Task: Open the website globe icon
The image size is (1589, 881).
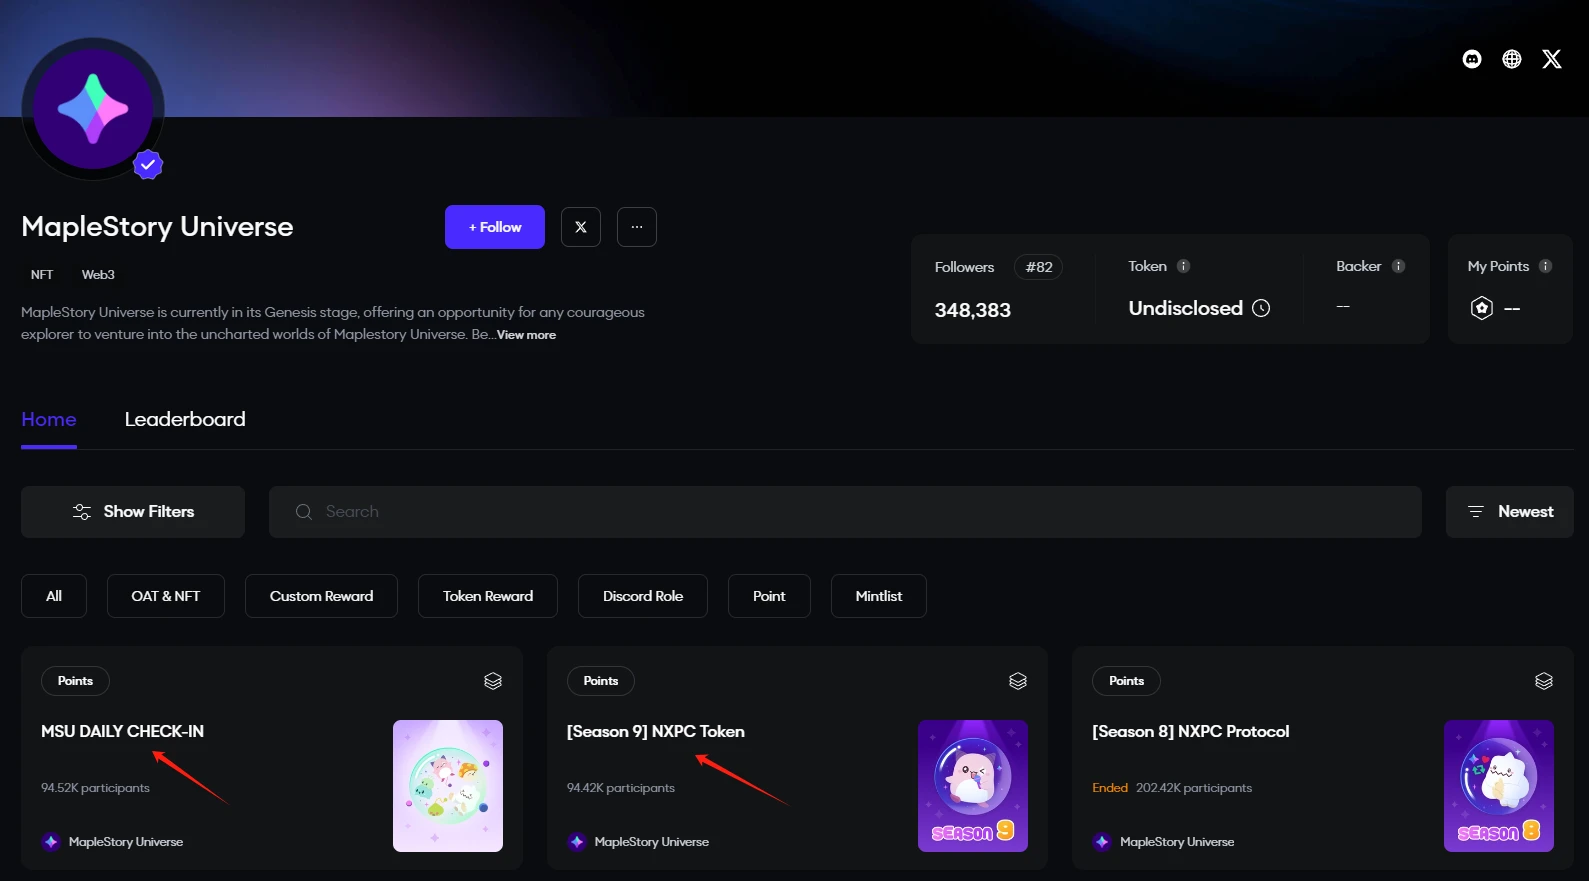Action: 1512,59
